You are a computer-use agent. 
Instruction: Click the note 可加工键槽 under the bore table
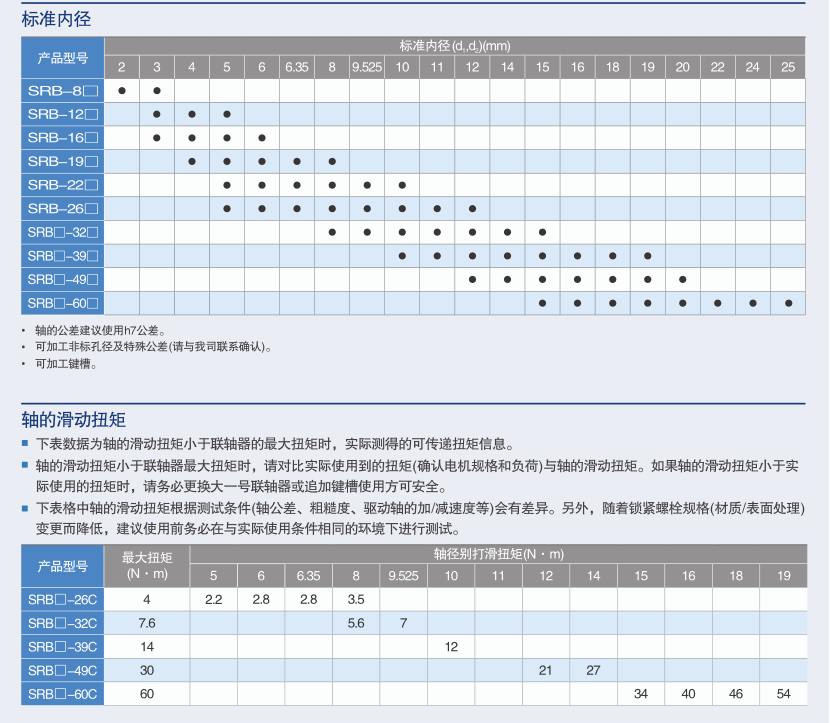pos(66,364)
